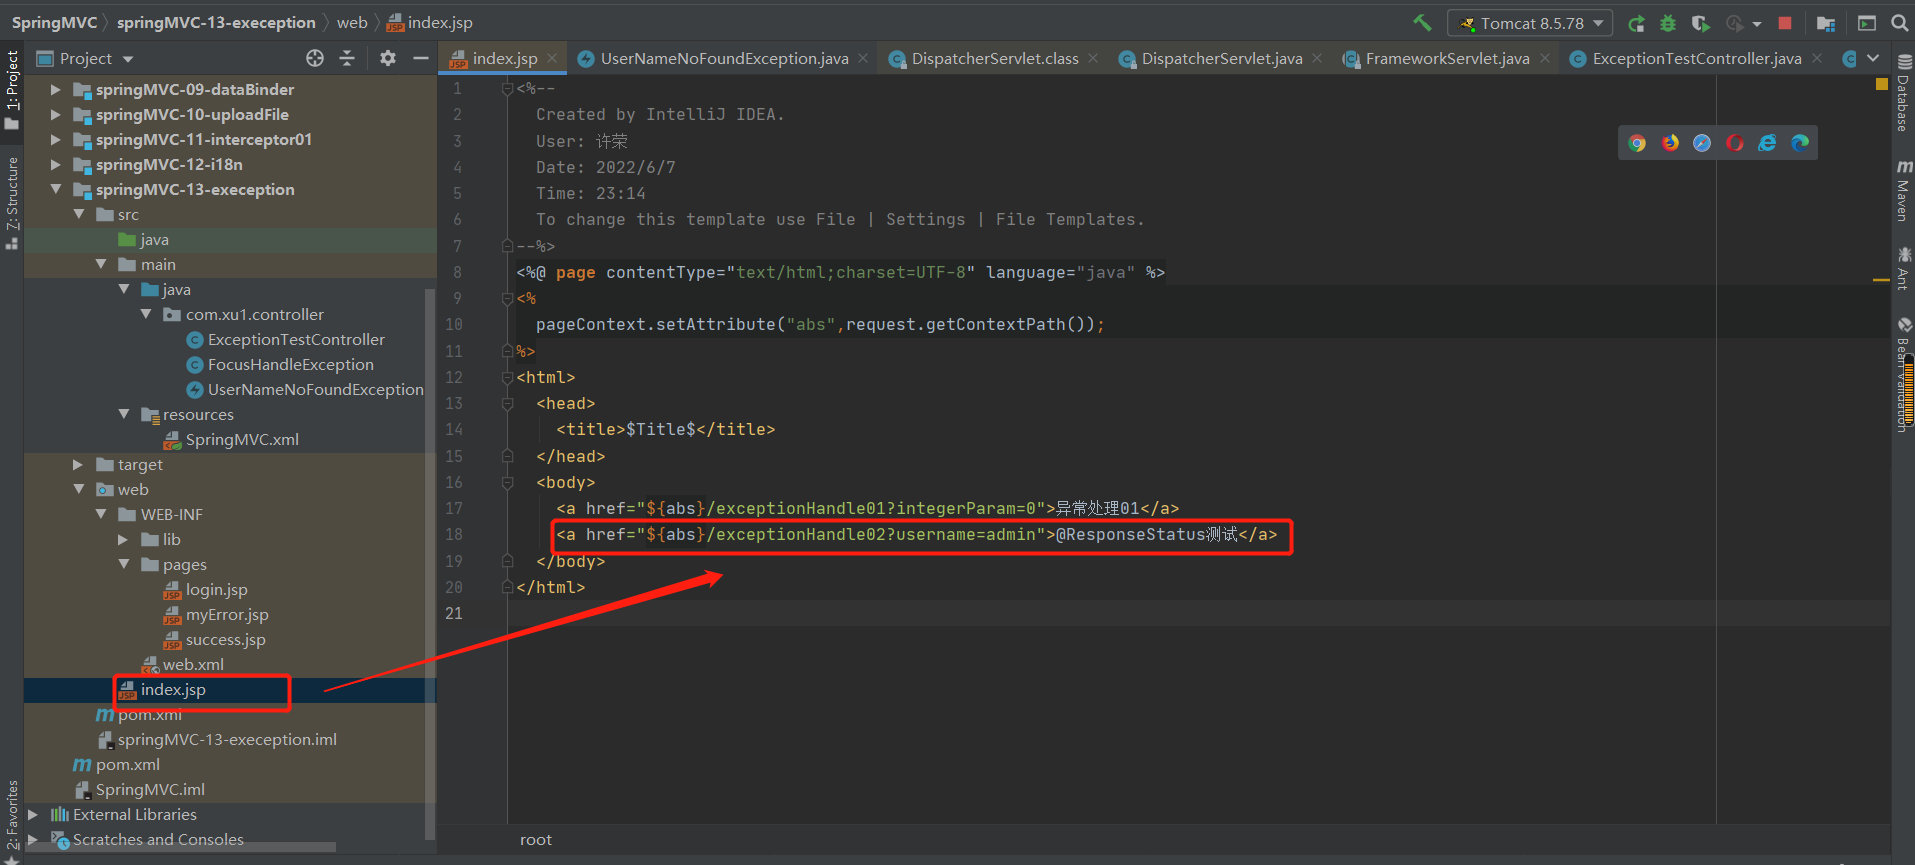Select web.xml in the tree
Image resolution: width=1915 pixels, height=865 pixels.
pos(193,664)
